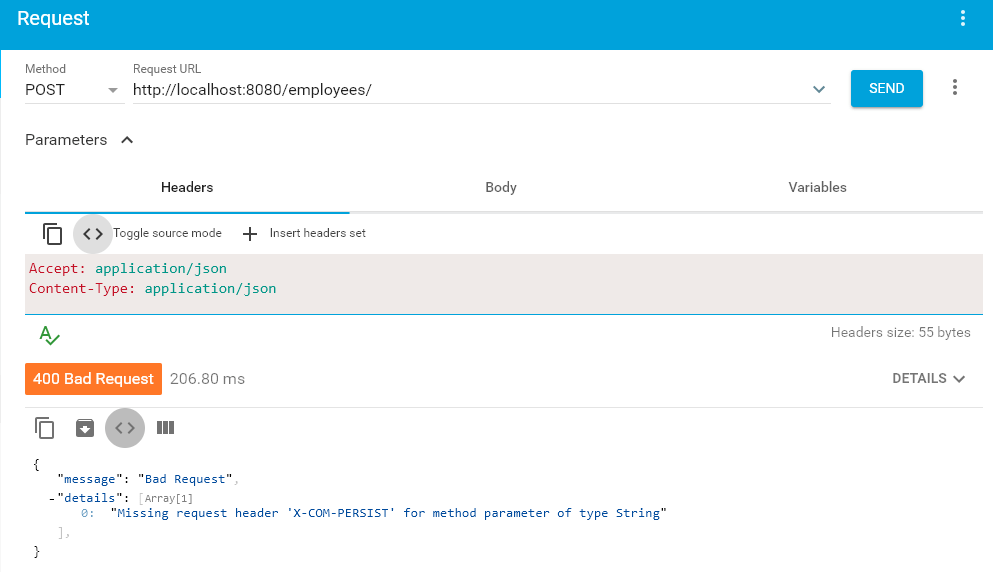This screenshot has height=572, width=993.
Task: Switch to the Body tab
Action: click(501, 187)
